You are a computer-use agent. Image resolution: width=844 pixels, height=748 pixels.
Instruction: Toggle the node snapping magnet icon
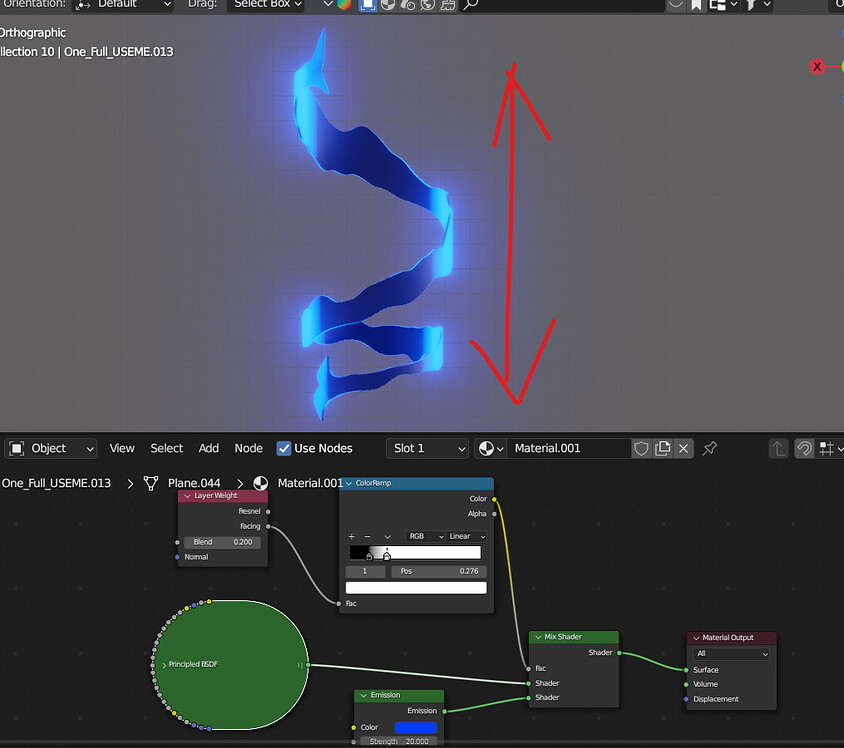tap(804, 448)
